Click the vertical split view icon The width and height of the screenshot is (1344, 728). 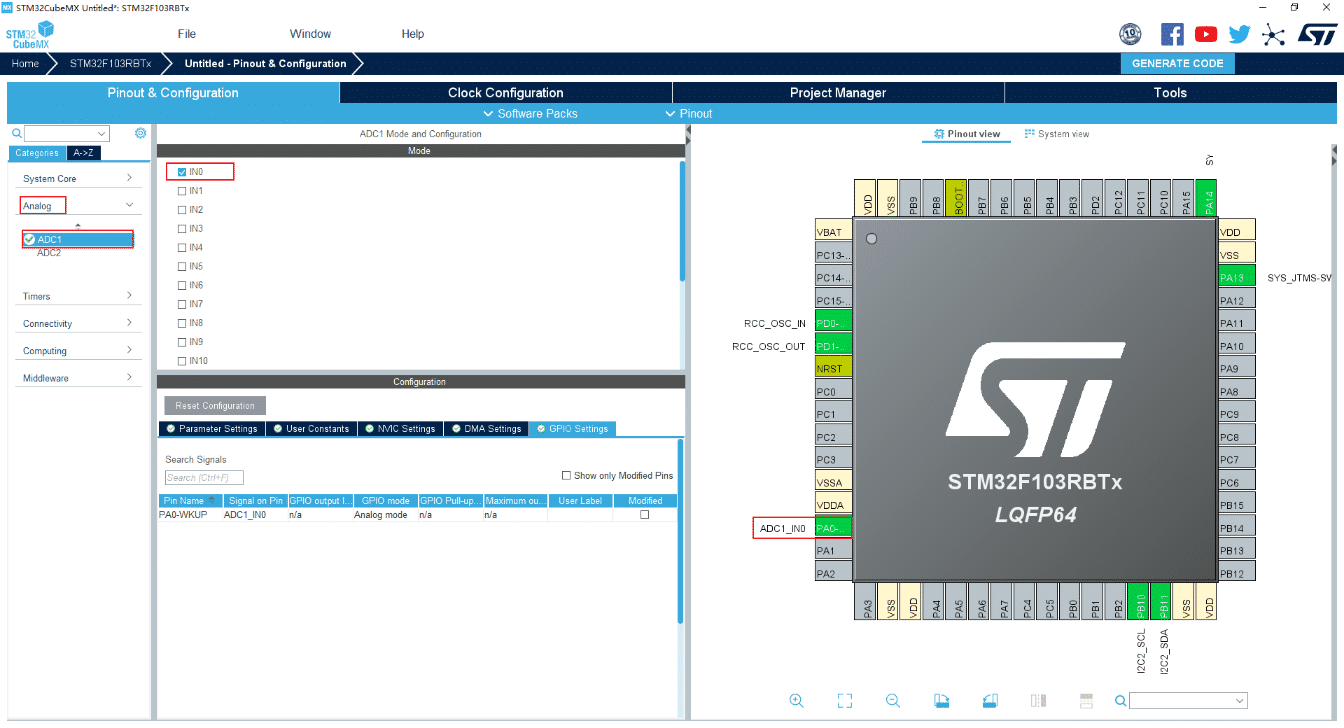pyautogui.click(x=1038, y=701)
